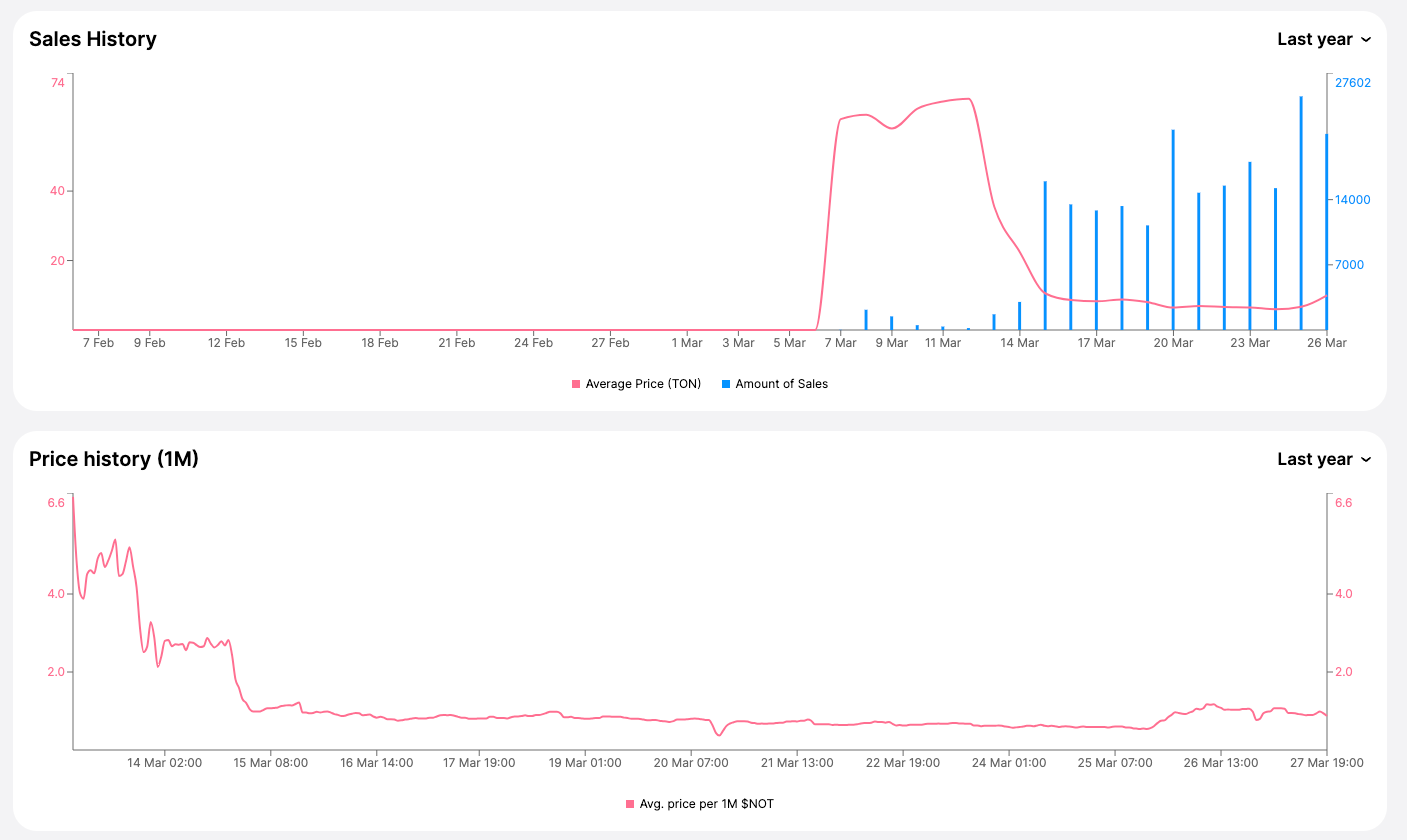Click the 27602 value on the right axis
1407x840 pixels.
(1353, 83)
